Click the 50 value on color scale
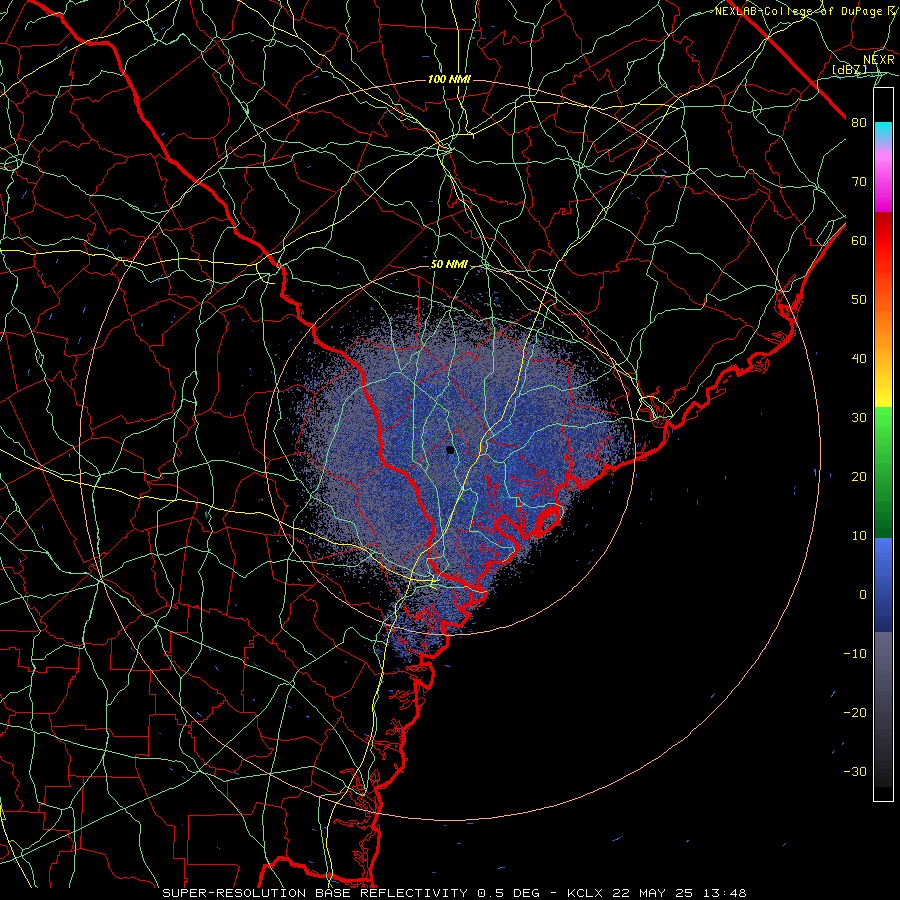Viewport: 900px width, 900px height. (859, 300)
